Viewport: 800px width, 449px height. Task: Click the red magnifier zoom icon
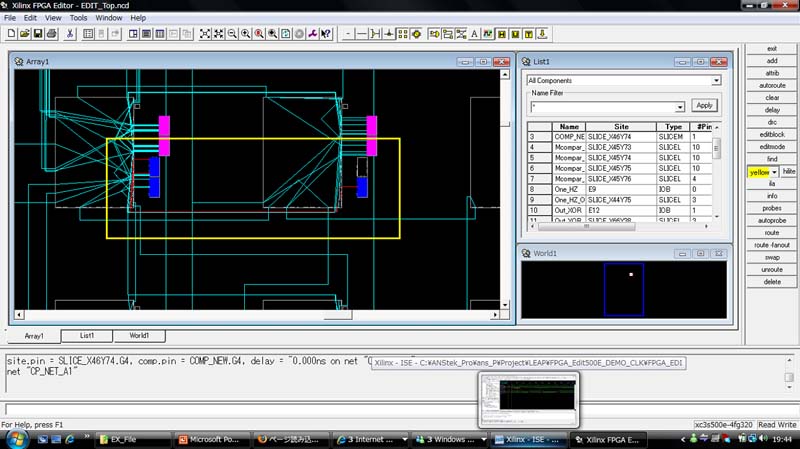tap(259, 34)
